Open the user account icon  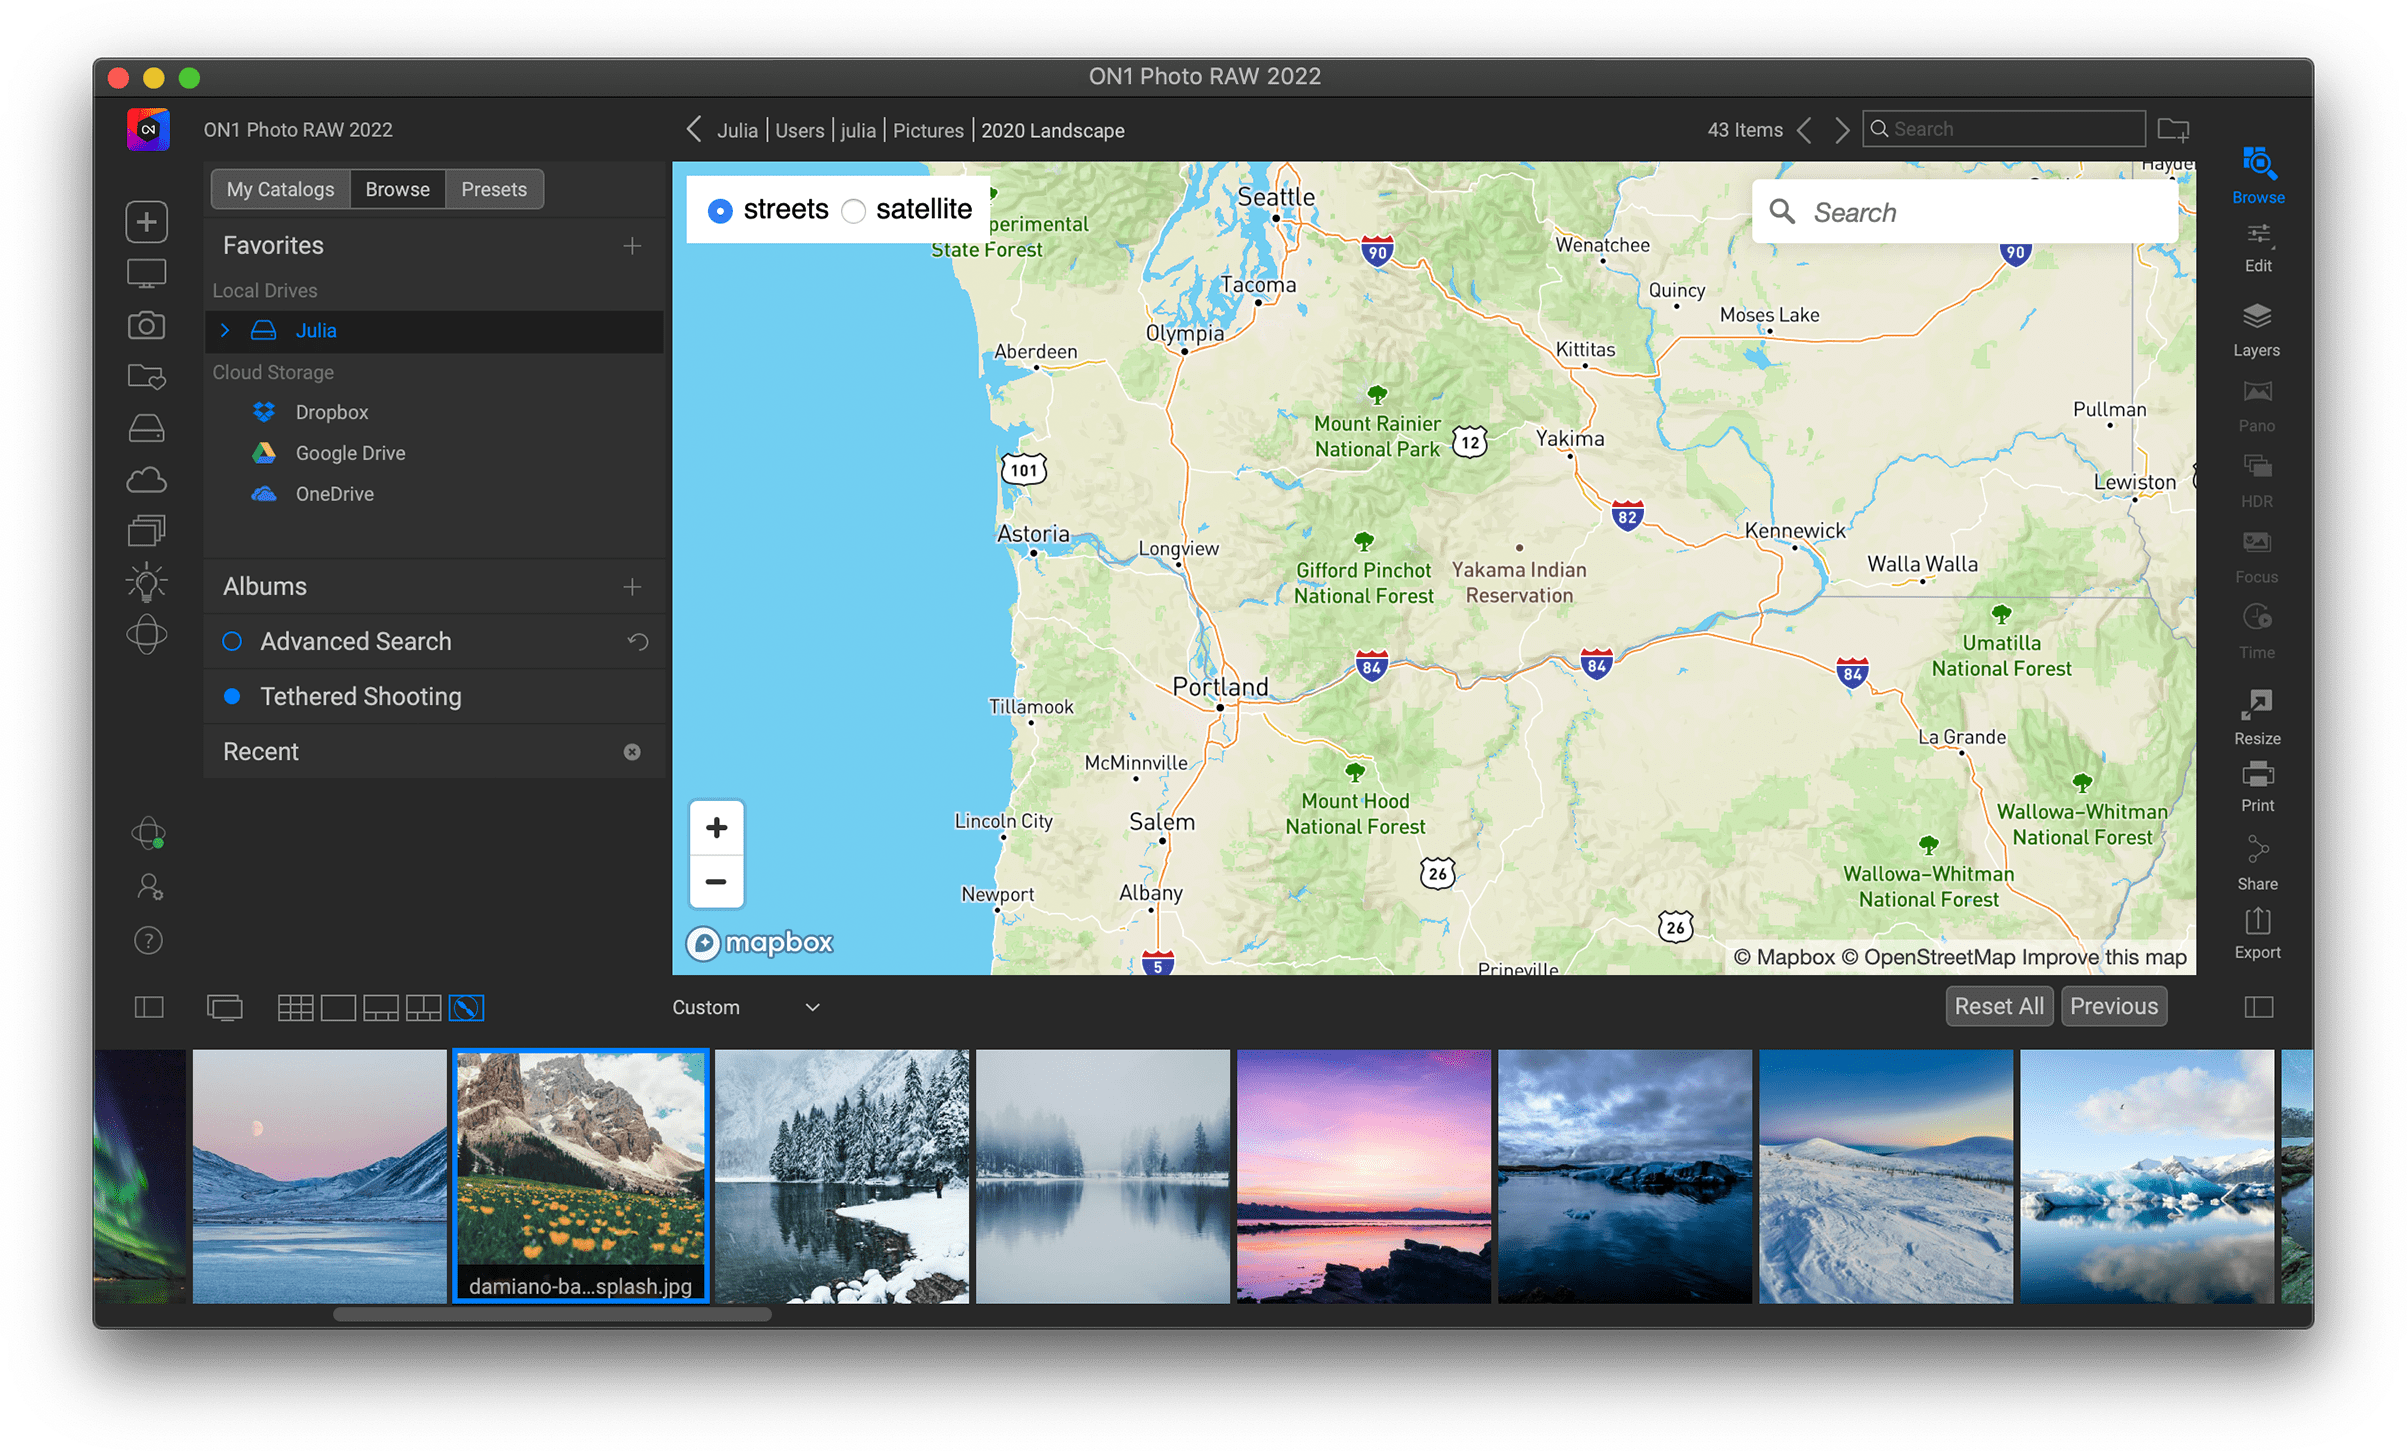click(x=149, y=886)
